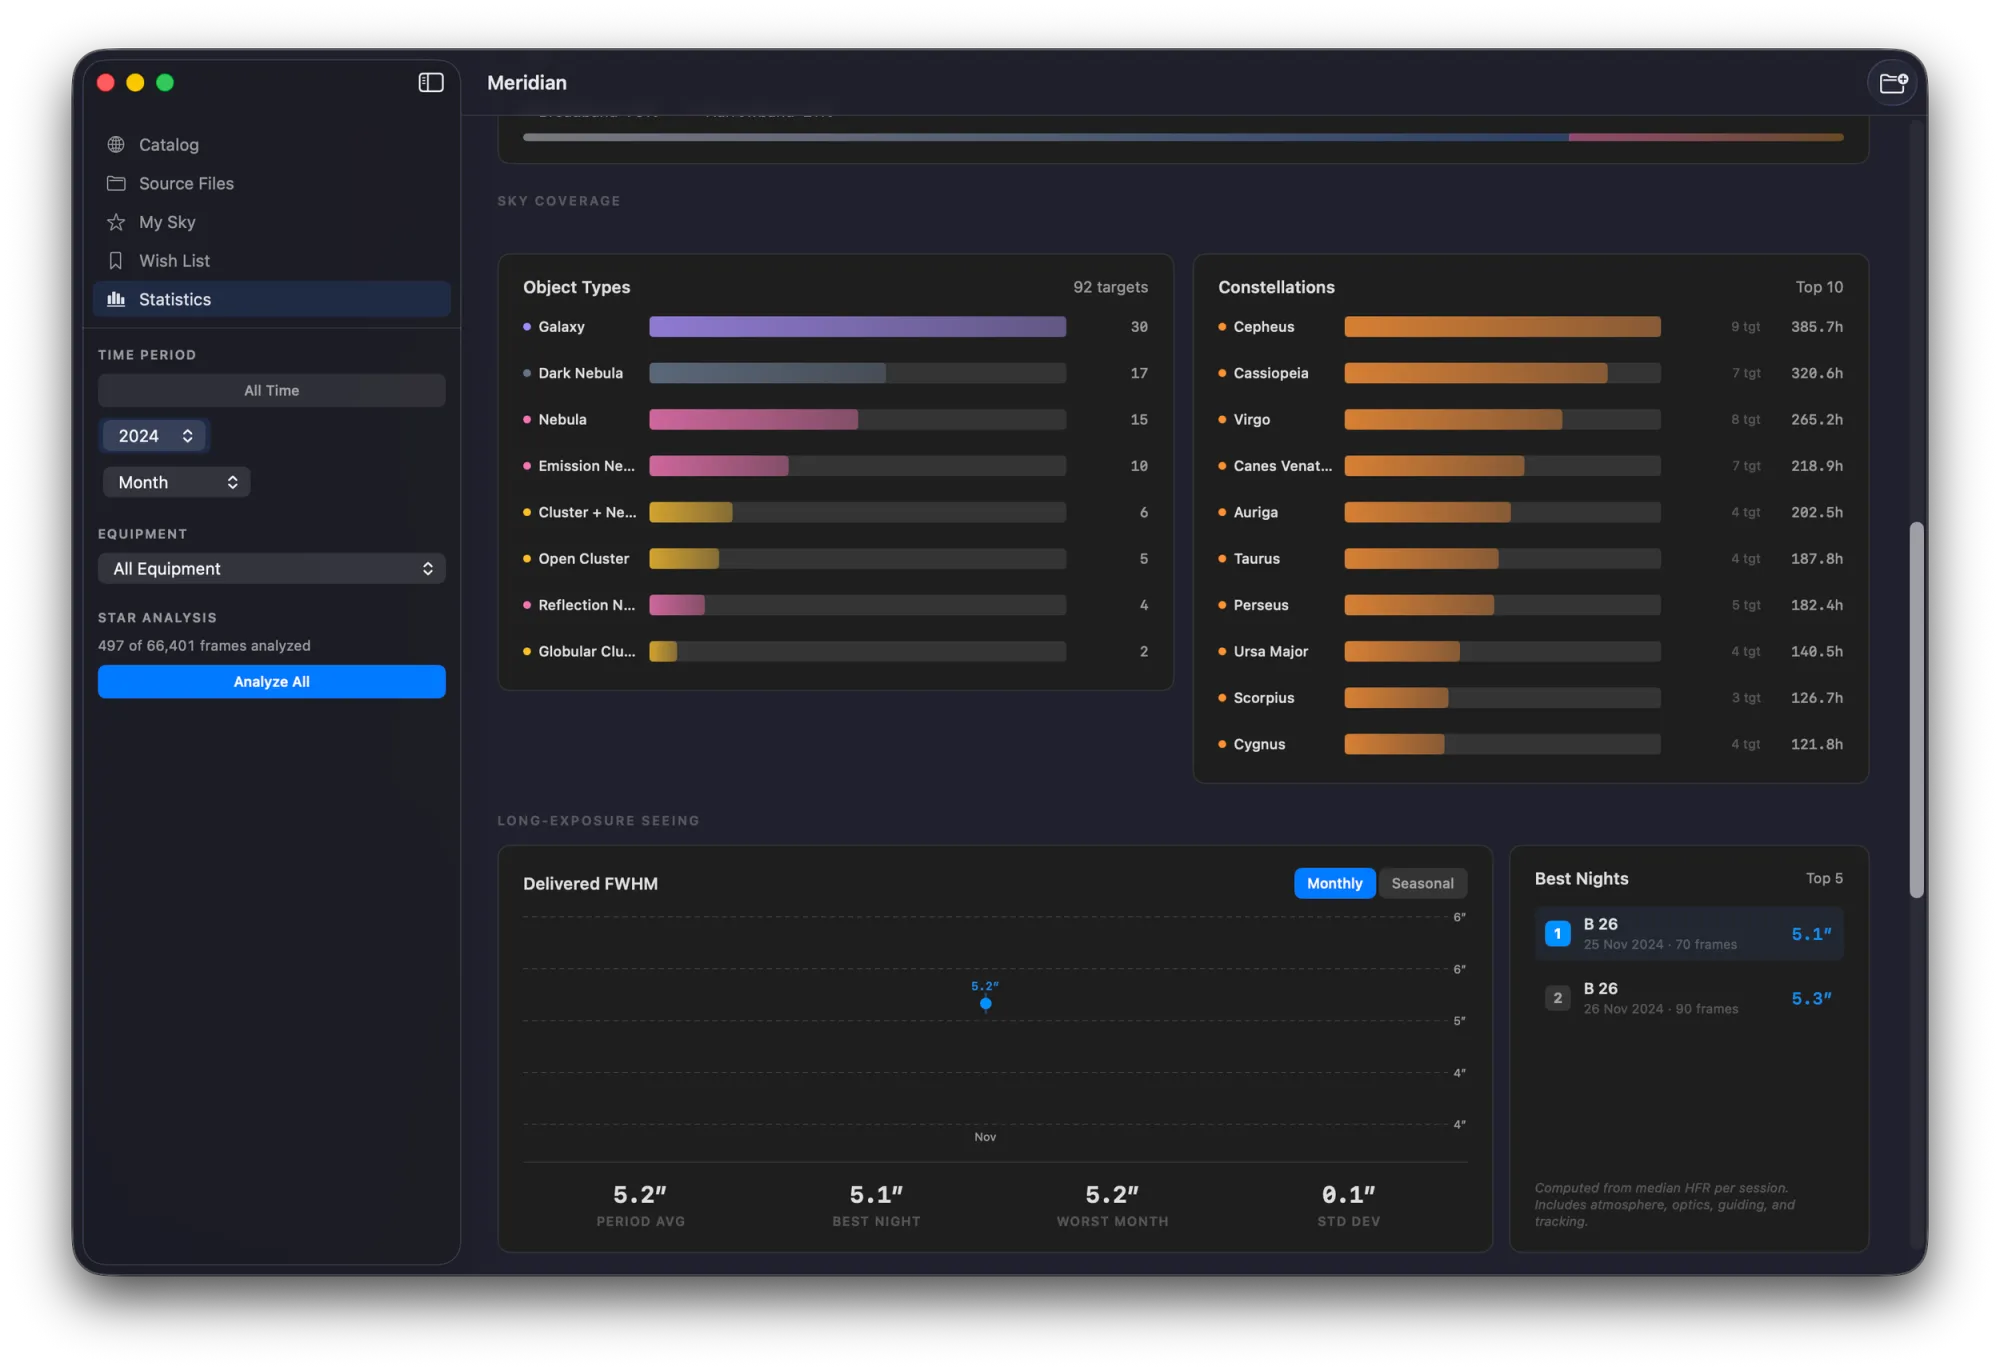Toggle the sidebar visibility icon

pyautogui.click(x=430, y=82)
